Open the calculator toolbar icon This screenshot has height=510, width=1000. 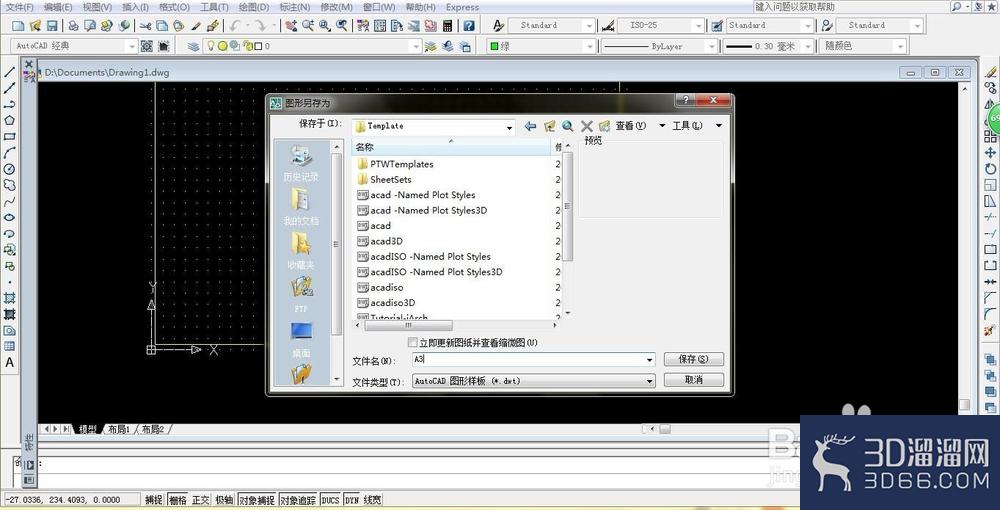[x=448, y=26]
